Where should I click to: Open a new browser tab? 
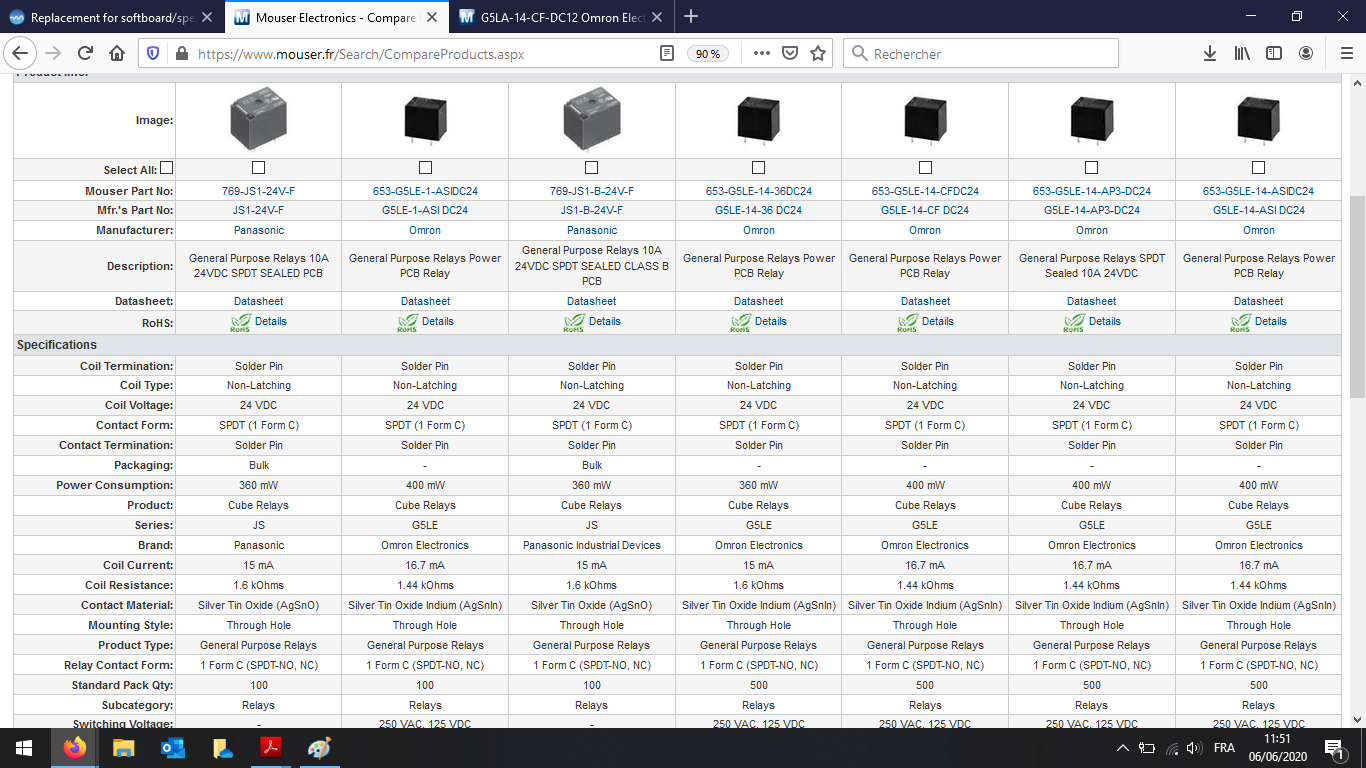pos(691,16)
